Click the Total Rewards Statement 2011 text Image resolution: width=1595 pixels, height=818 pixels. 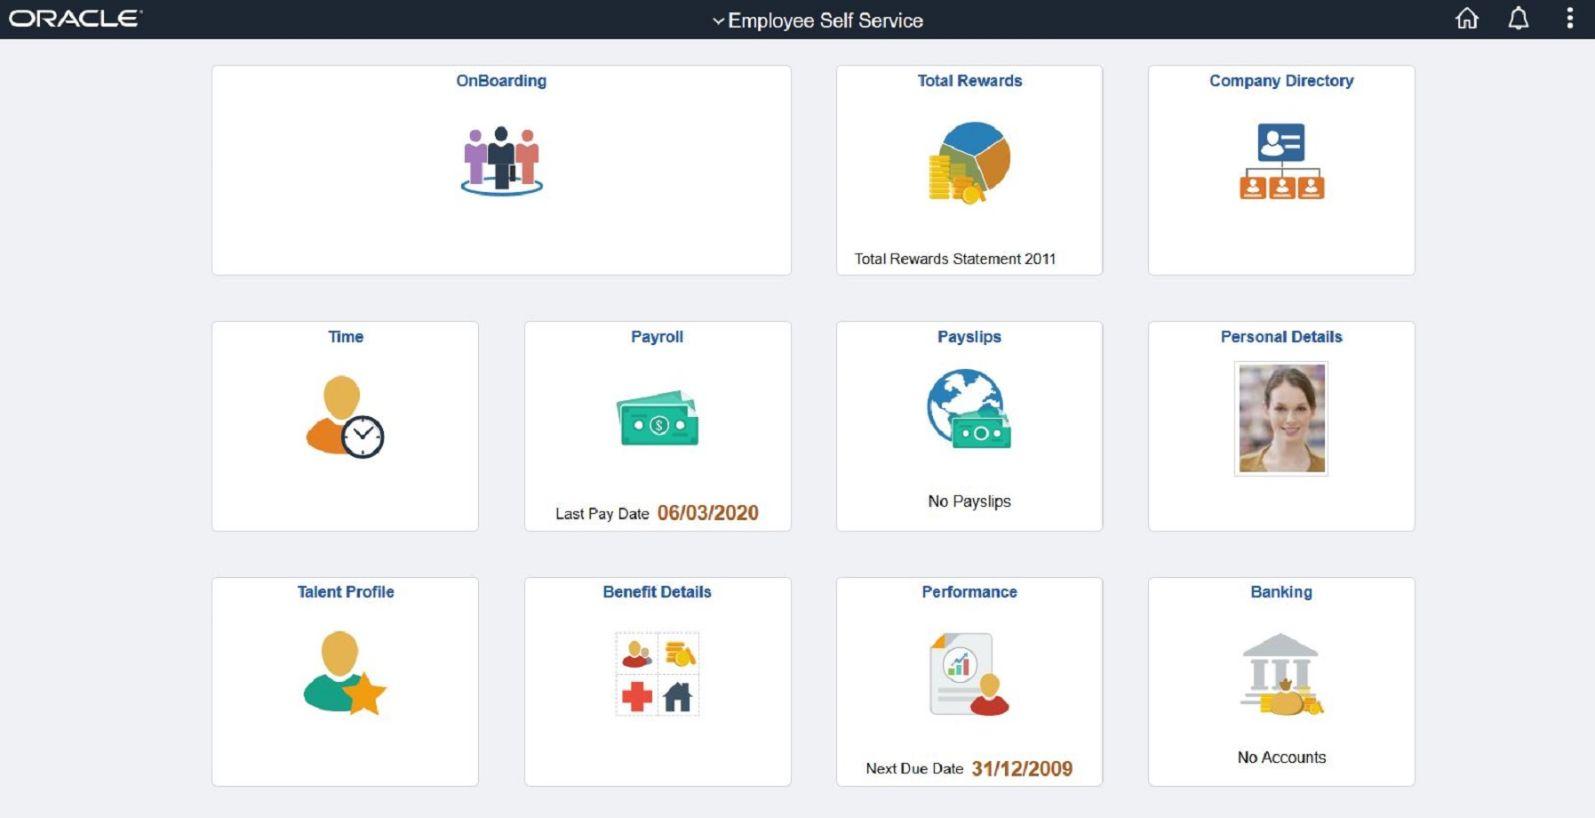[x=954, y=259]
